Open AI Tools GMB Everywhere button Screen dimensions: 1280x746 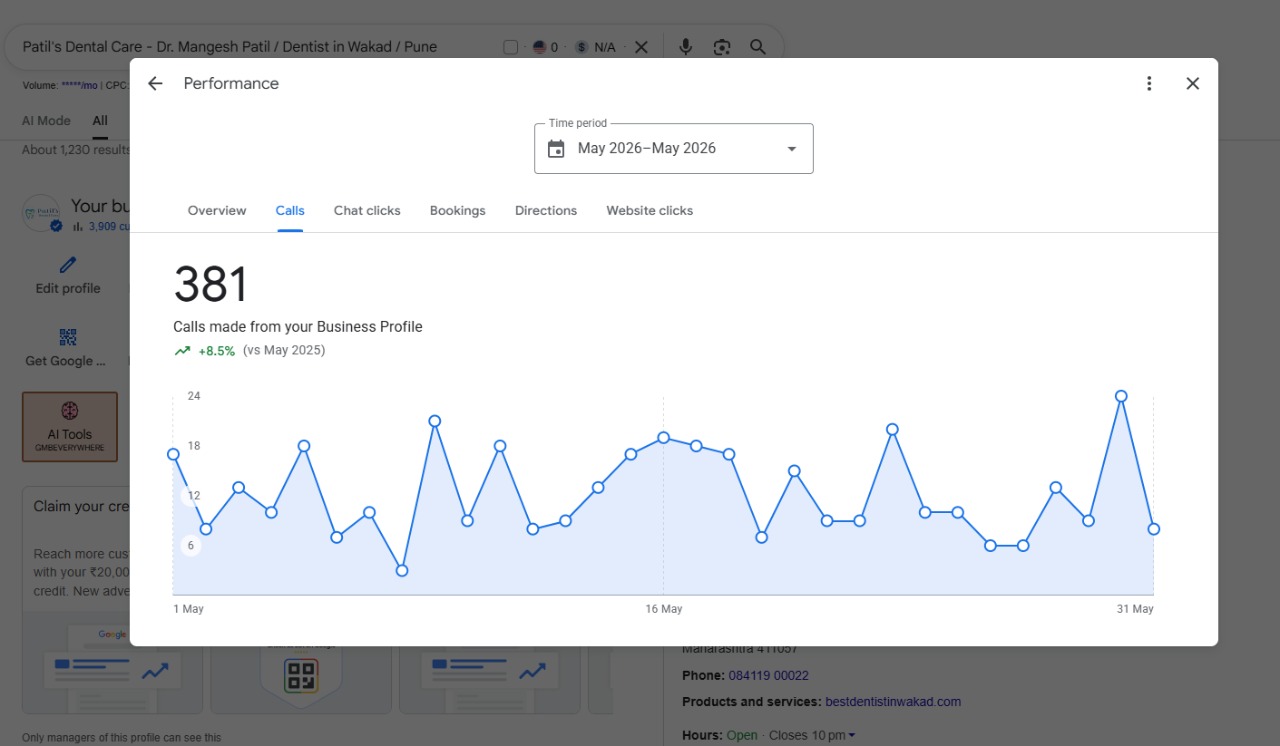(x=70, y=427)
